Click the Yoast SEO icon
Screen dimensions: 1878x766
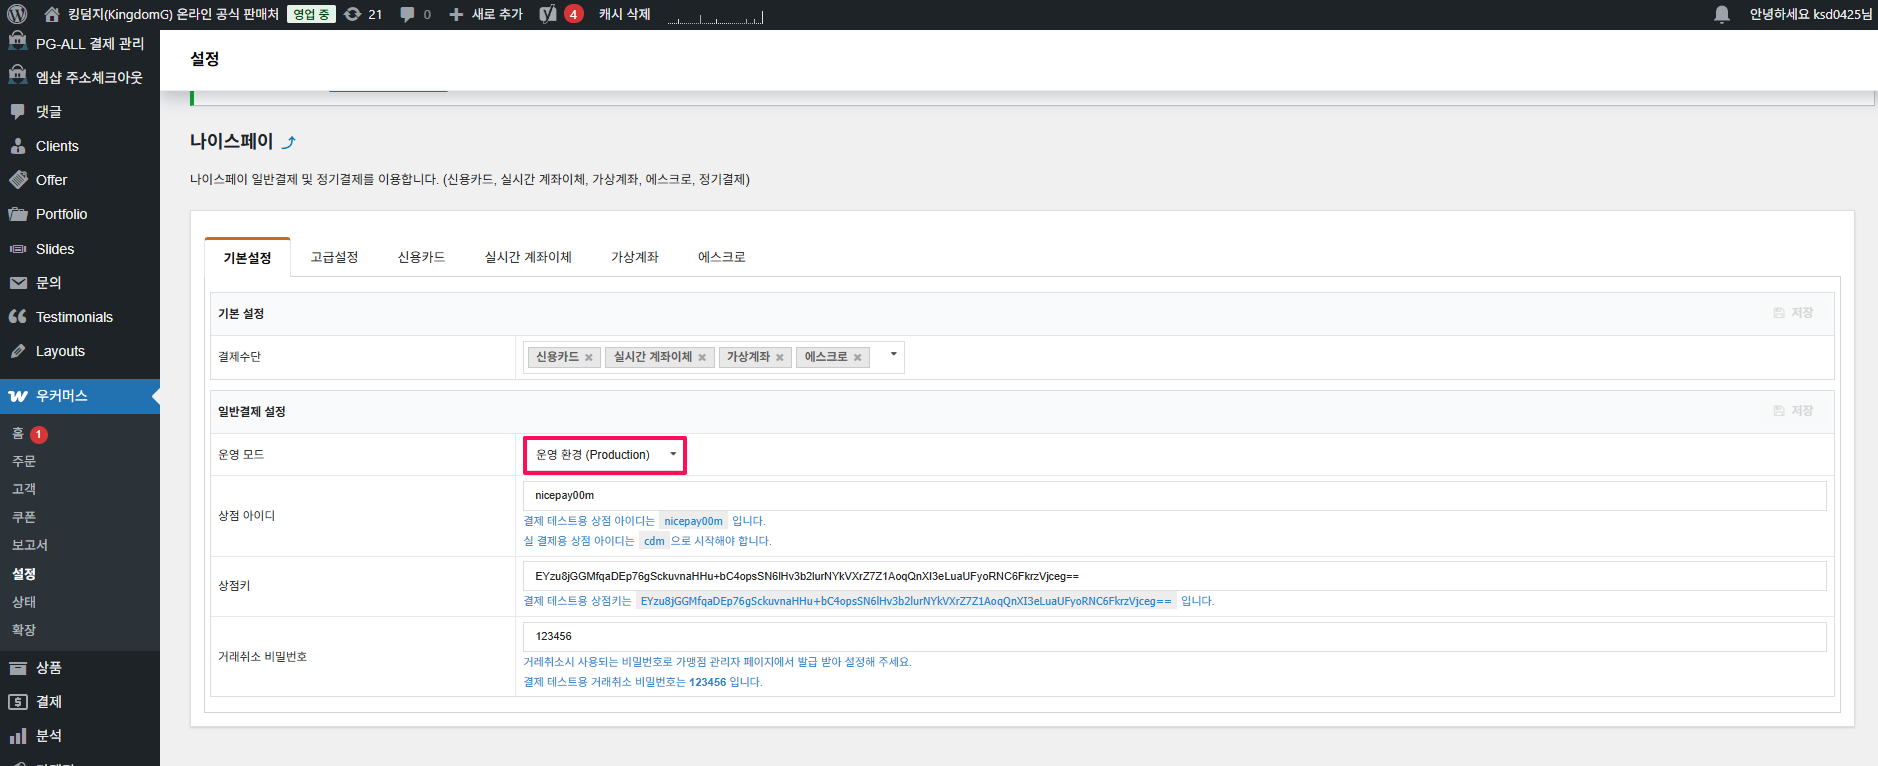click(x=548, y=14)
